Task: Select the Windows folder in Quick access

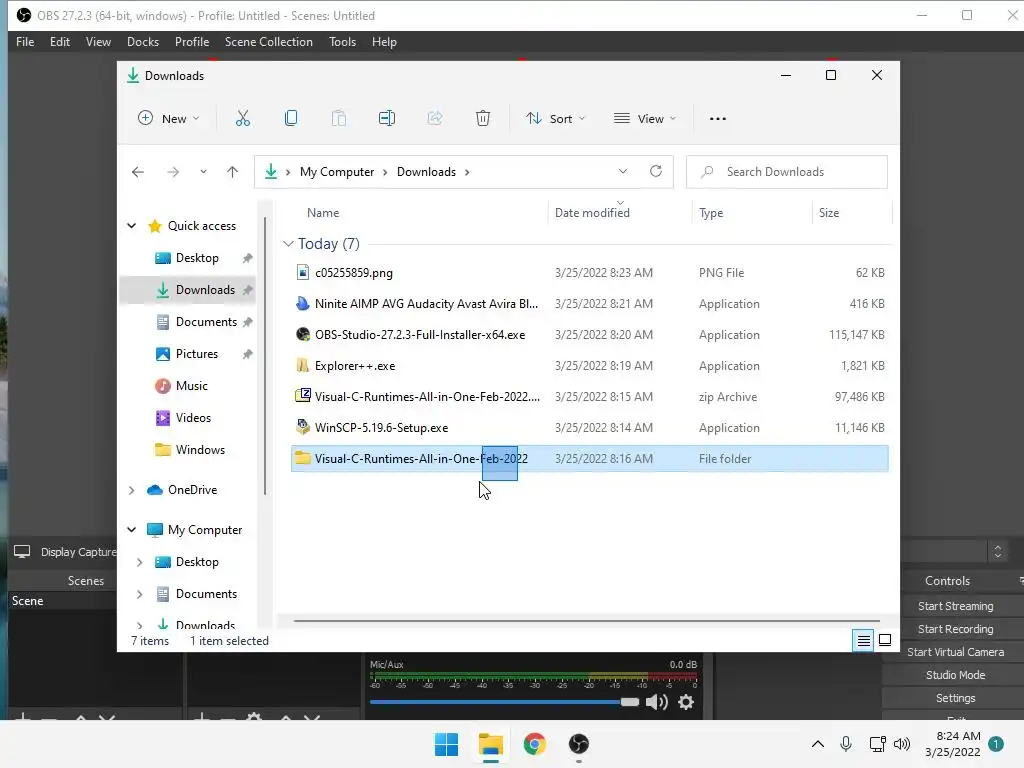Action: coord(200,450)
